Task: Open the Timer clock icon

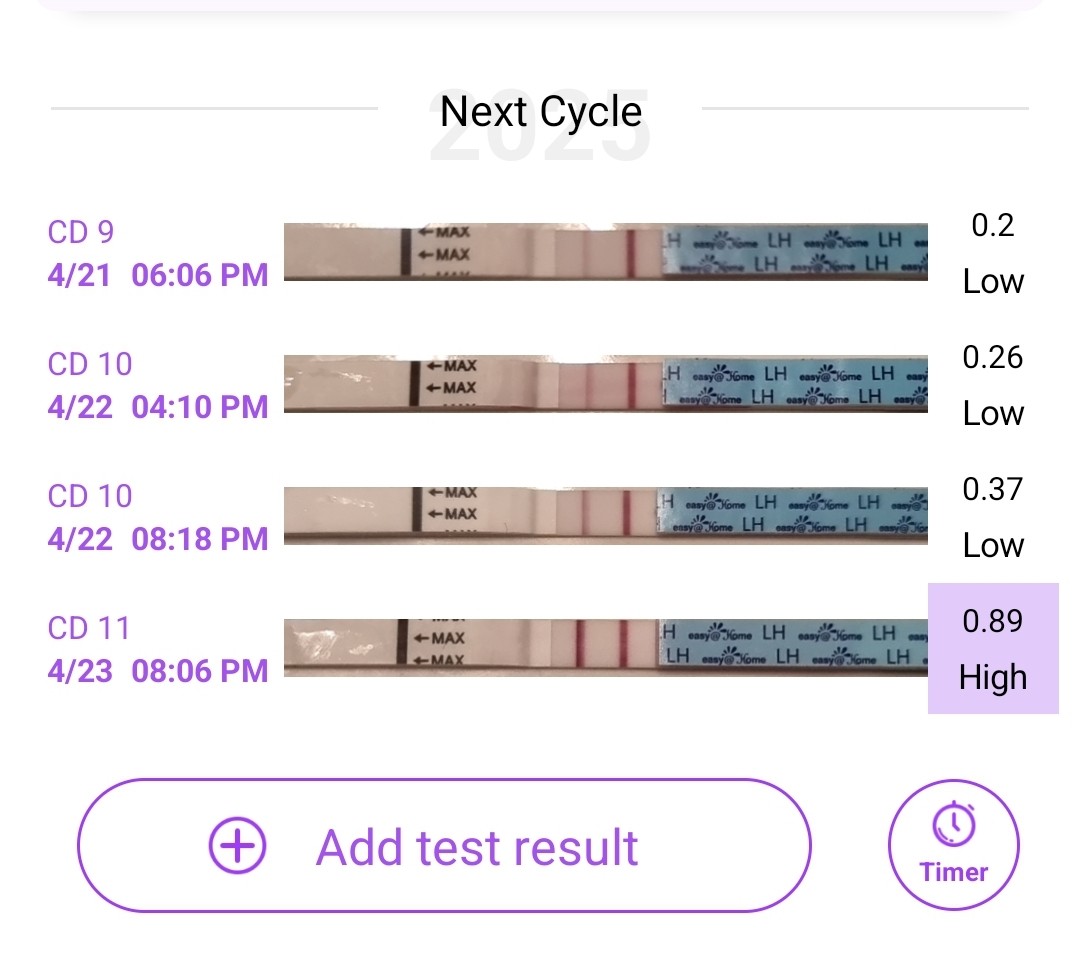Action: click(954, 825)
